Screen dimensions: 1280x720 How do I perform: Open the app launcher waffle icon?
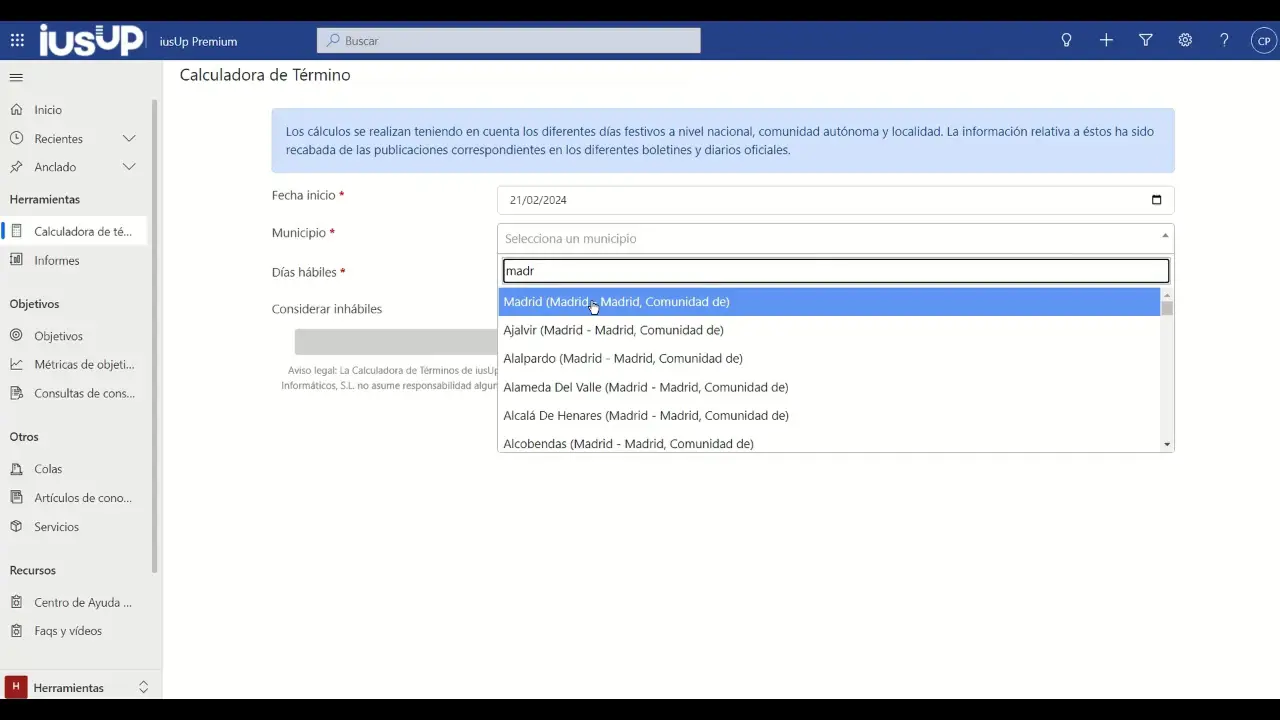17,41
